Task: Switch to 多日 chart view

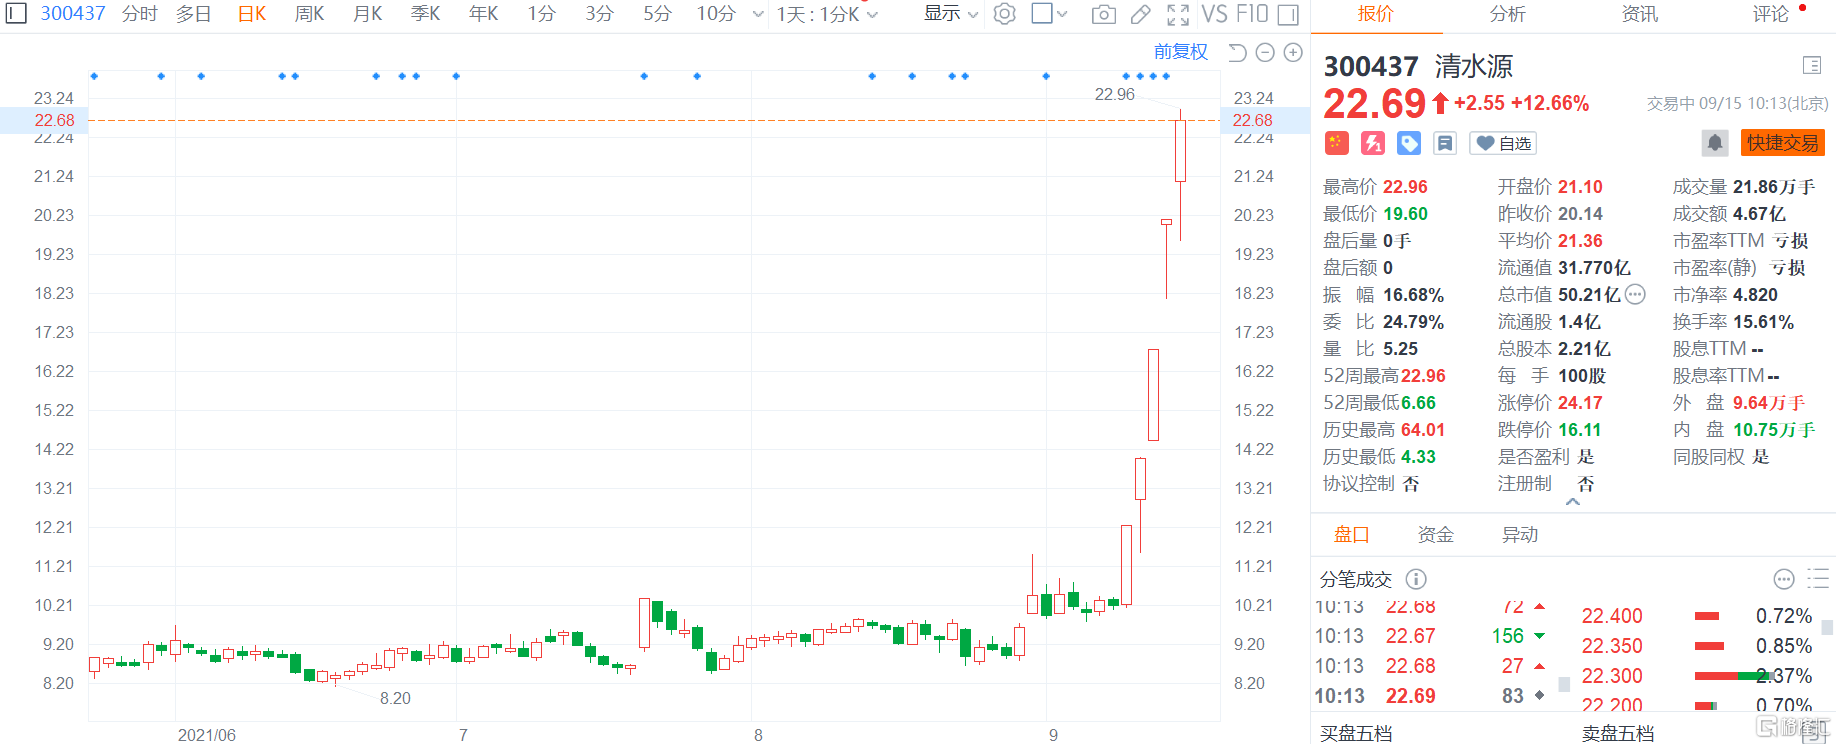Action: click(x=193, y=14)
